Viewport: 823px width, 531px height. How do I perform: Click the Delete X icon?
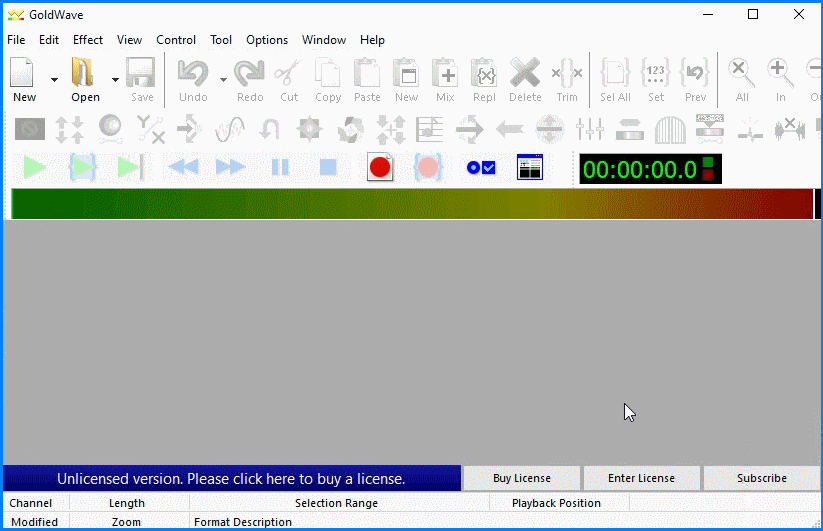click(525, 73)
